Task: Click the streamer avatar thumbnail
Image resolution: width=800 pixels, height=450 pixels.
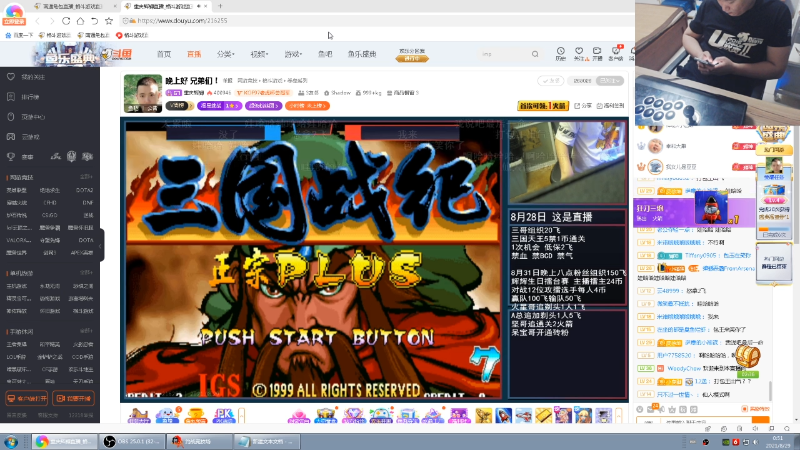Action: click(143, 93)
